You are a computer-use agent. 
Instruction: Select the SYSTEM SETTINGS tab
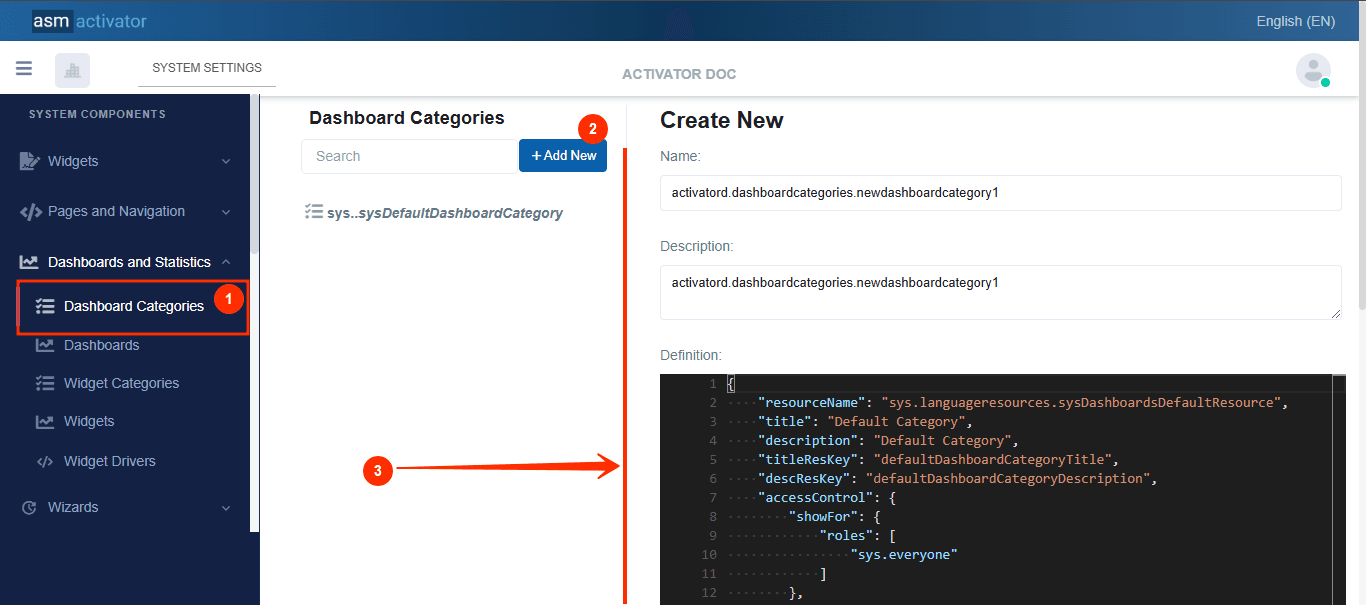(207, 68)
